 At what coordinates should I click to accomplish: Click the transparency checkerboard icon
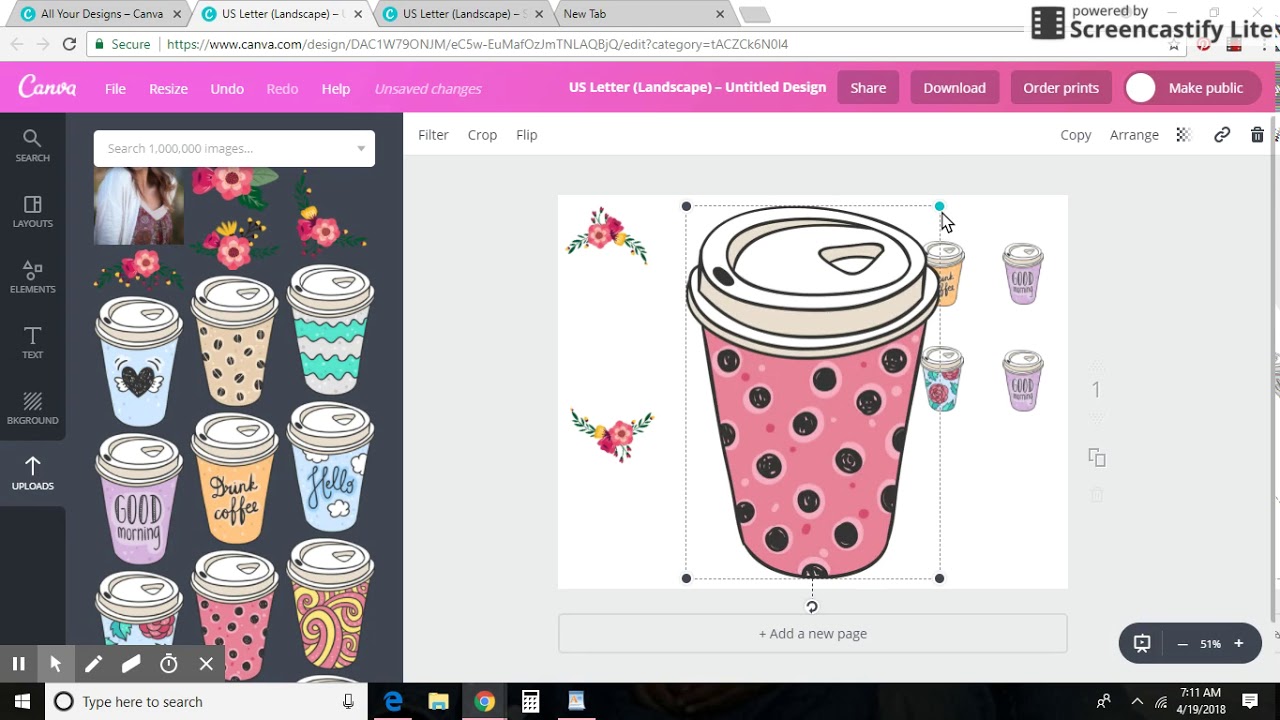[x=1183, y=135]
